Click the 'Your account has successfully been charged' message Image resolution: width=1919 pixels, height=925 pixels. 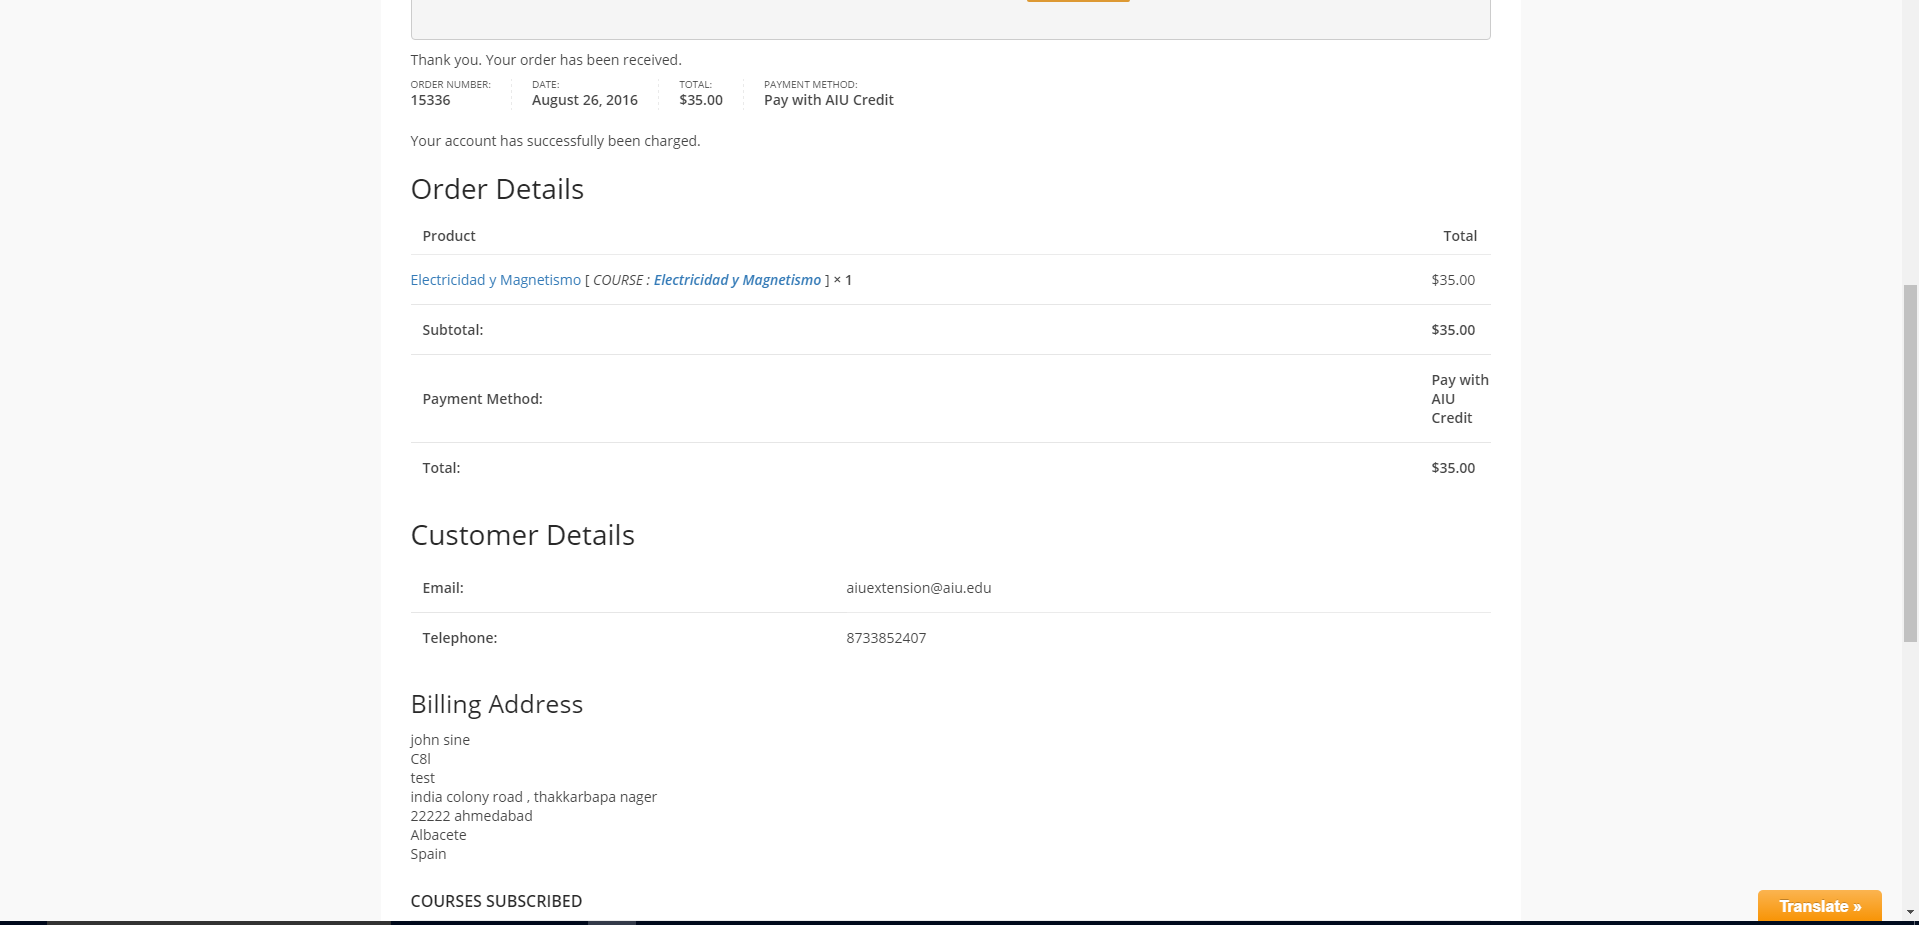coord(555,141)
